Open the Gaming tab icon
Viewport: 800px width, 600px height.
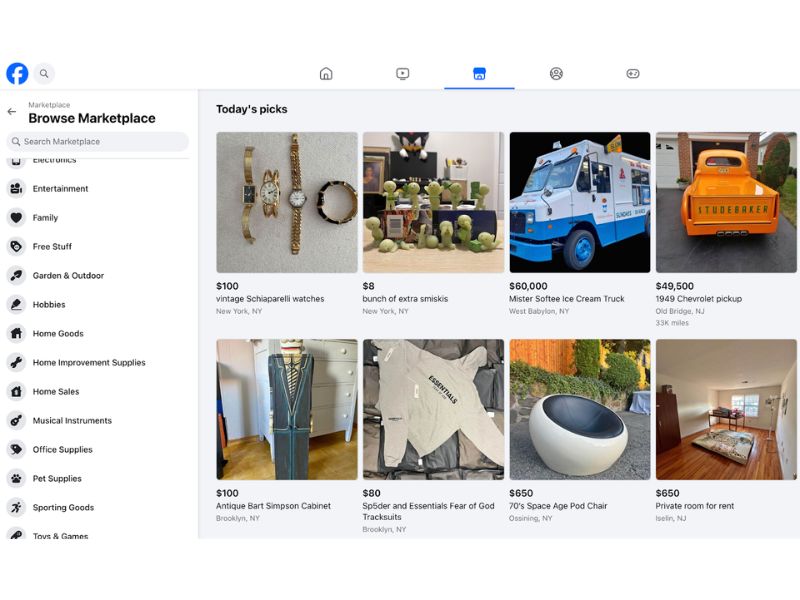pyautogui.click(x=633, y=73)
